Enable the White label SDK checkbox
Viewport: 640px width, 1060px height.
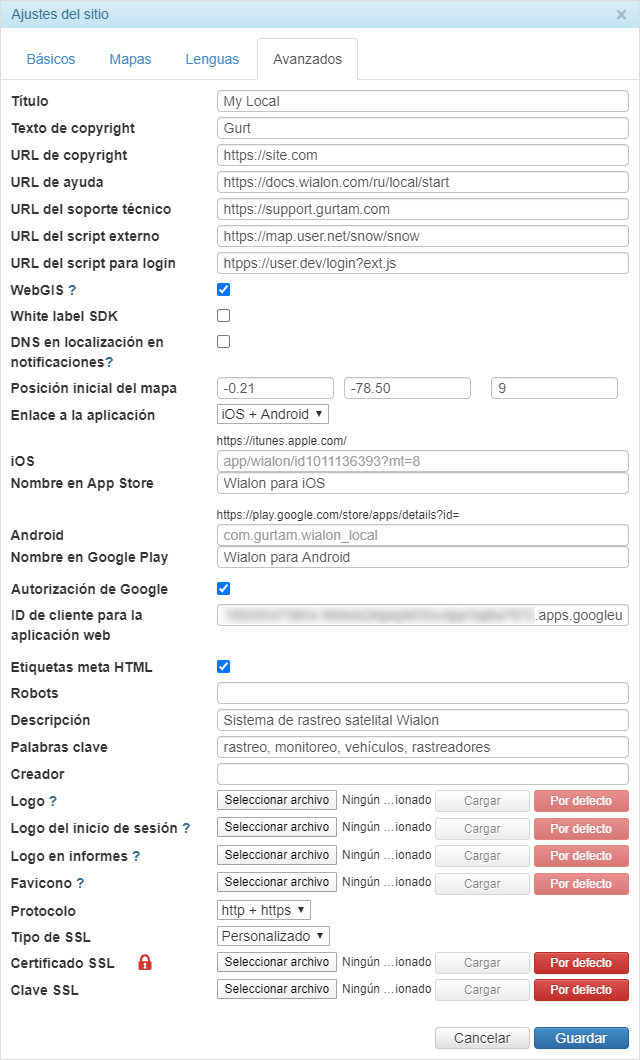click(224, 316)
